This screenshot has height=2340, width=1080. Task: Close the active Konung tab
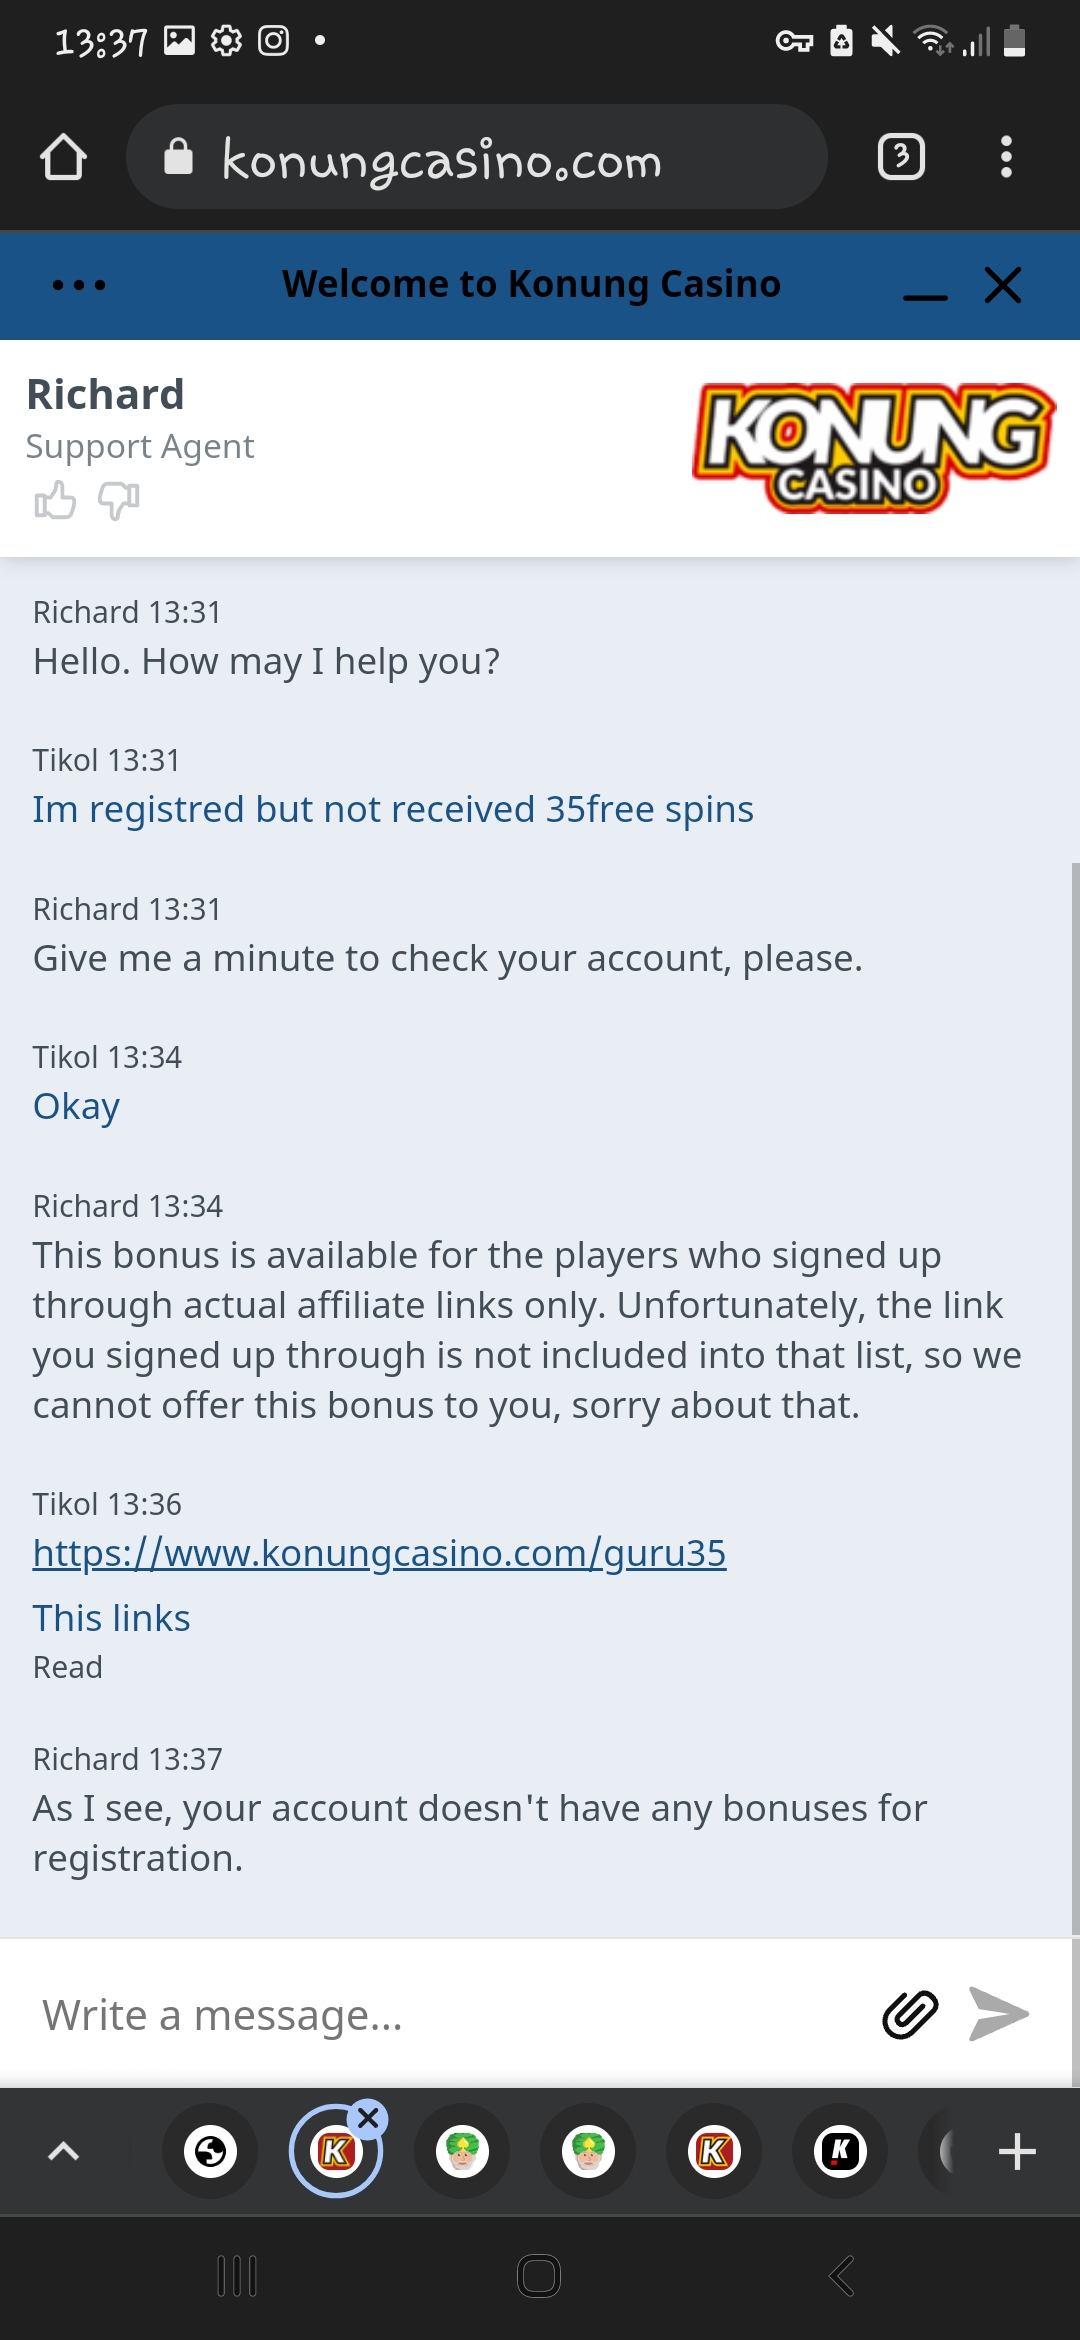369,2118
